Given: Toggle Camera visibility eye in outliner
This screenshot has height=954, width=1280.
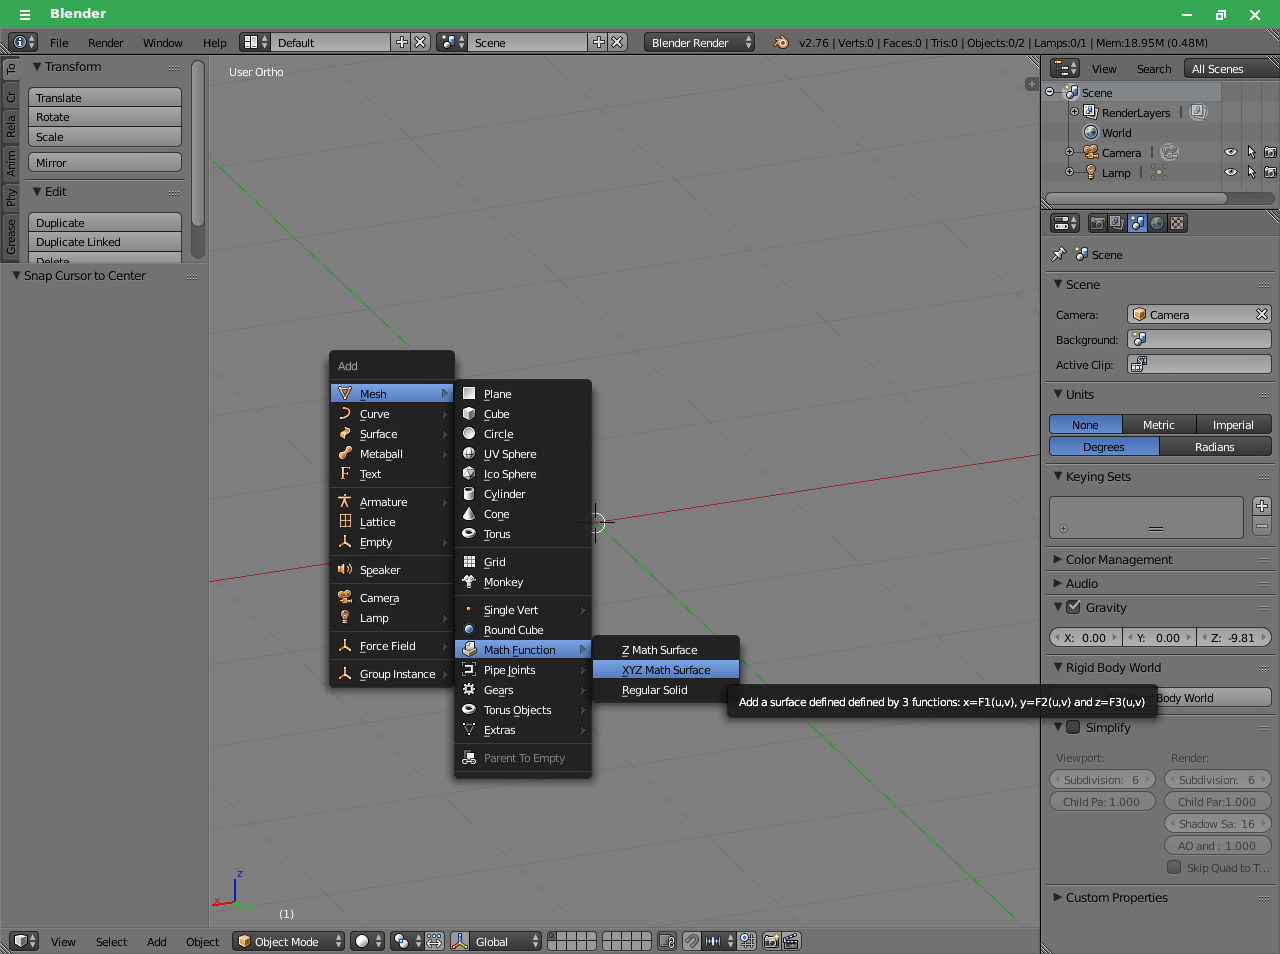Looking at the screenshot, I should (x=1231, y=152).
